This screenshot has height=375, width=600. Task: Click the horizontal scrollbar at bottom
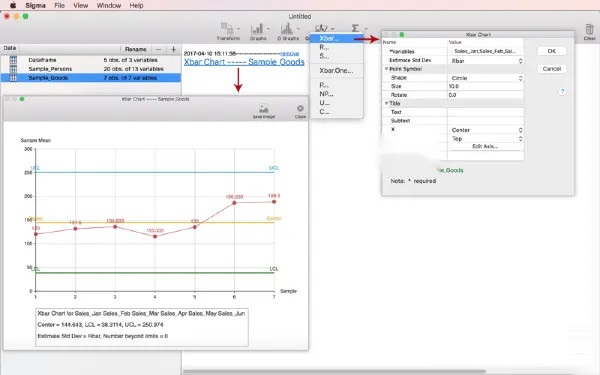[x=334, y=371]
